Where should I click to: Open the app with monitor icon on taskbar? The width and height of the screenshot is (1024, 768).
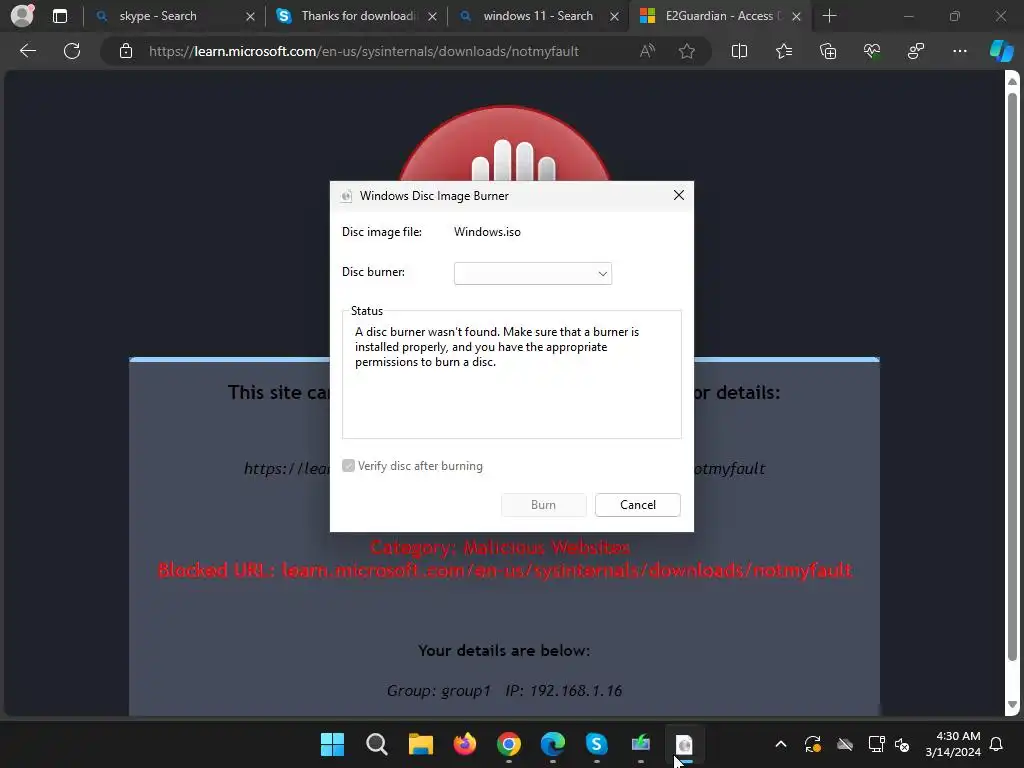[x=641, y=744]
